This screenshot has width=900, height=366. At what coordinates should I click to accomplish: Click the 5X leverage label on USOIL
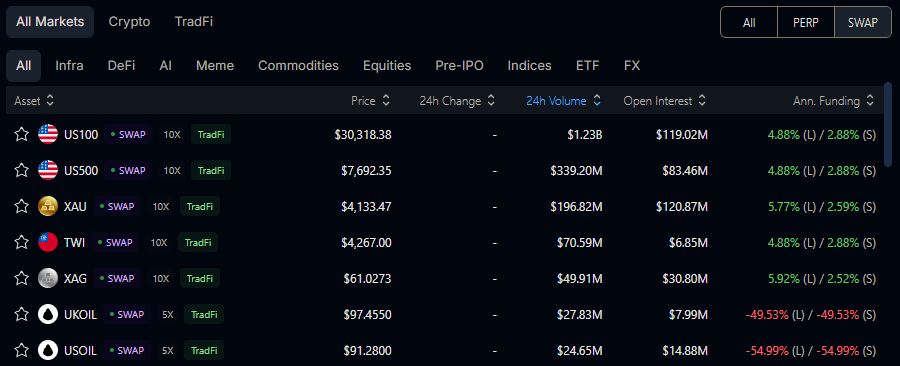point(168,350)
